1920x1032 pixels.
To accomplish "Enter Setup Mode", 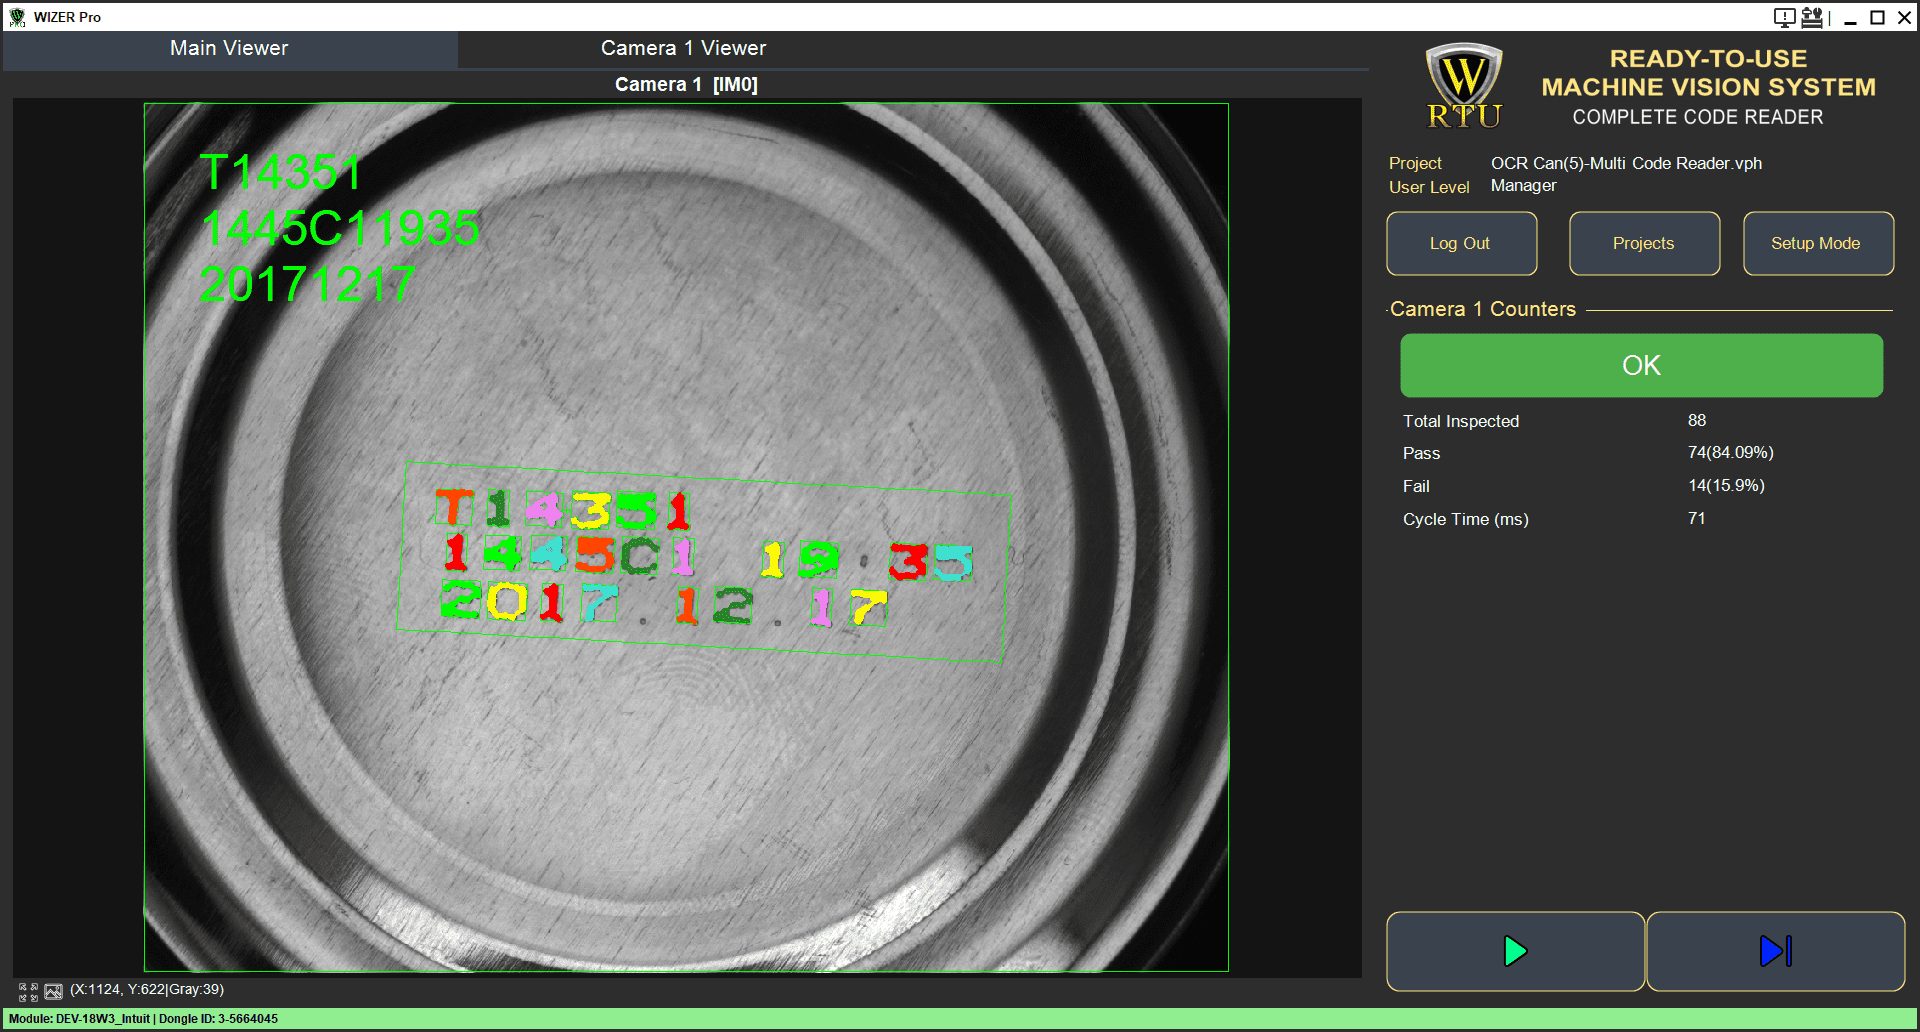I will (1817, 243).
